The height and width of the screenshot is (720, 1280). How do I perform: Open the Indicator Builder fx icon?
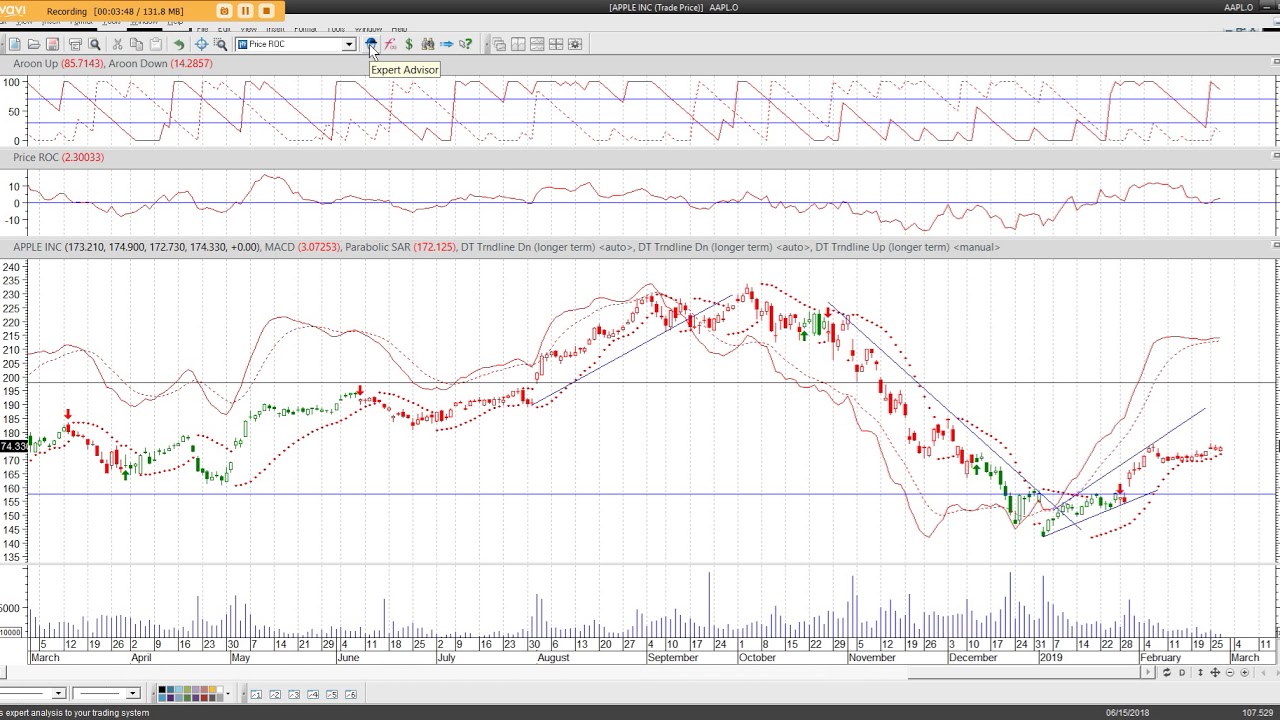coord(390,44)
